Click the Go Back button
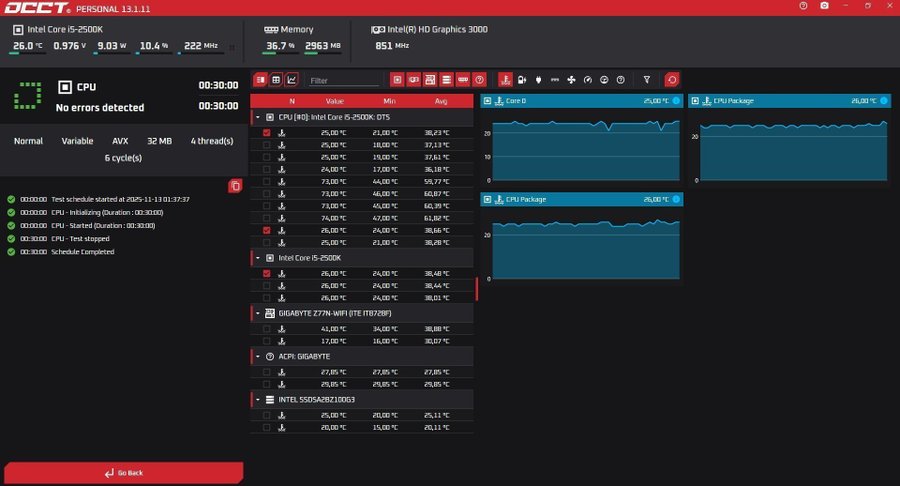Viewport: 900px width, 486px height. [x=123, y=473]
